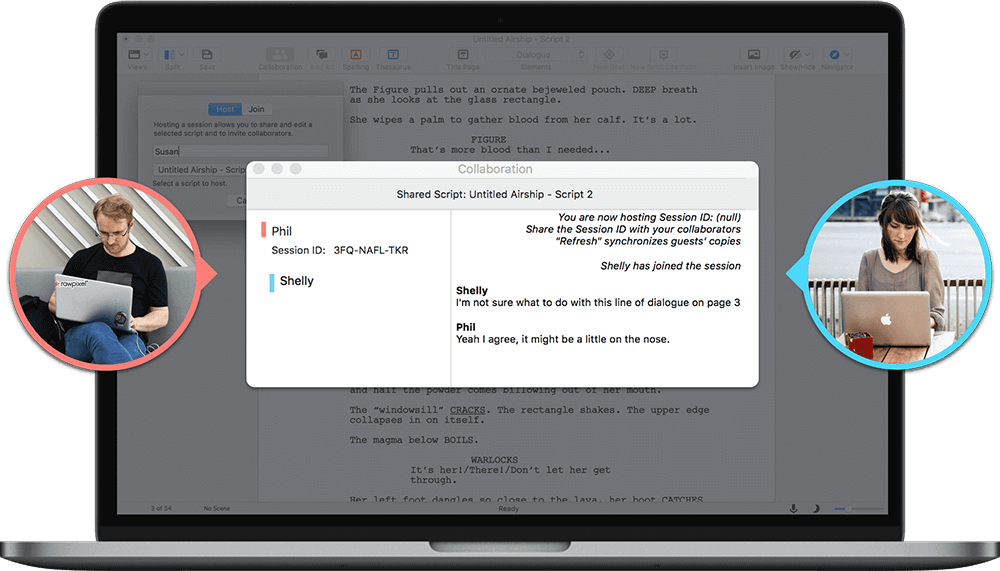
Task: Select the Host tab in session dialog
Action: pyautogui.click(x=224, y=109)
